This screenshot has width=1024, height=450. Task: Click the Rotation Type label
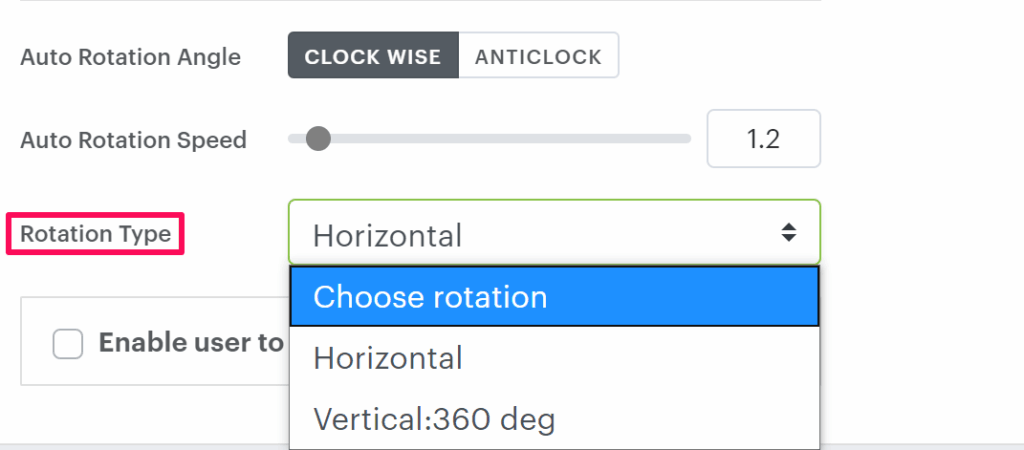click(95, 235)
